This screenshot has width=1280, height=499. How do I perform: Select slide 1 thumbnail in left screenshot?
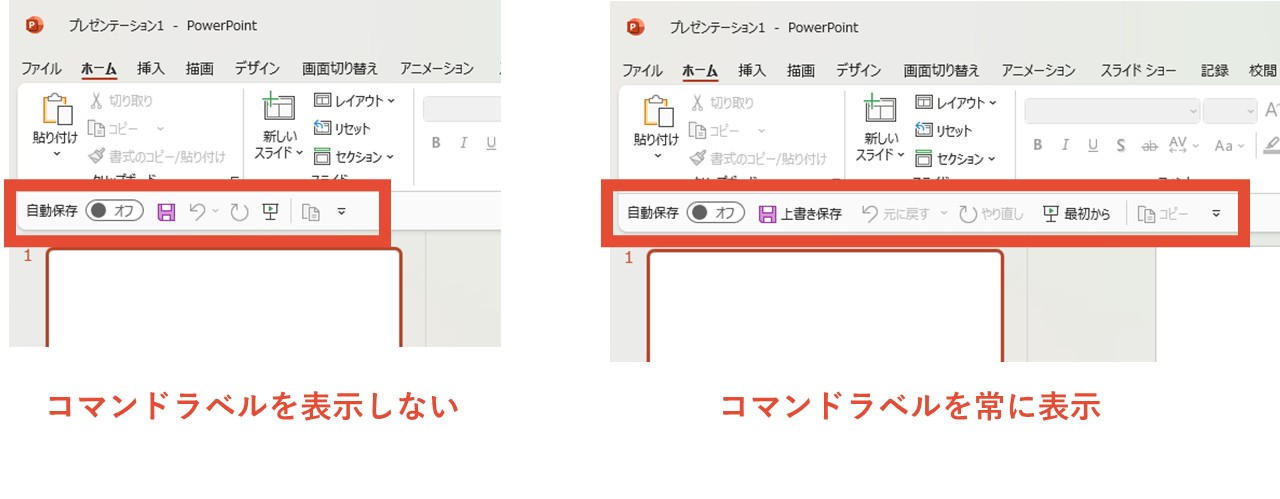pos(224,297)
